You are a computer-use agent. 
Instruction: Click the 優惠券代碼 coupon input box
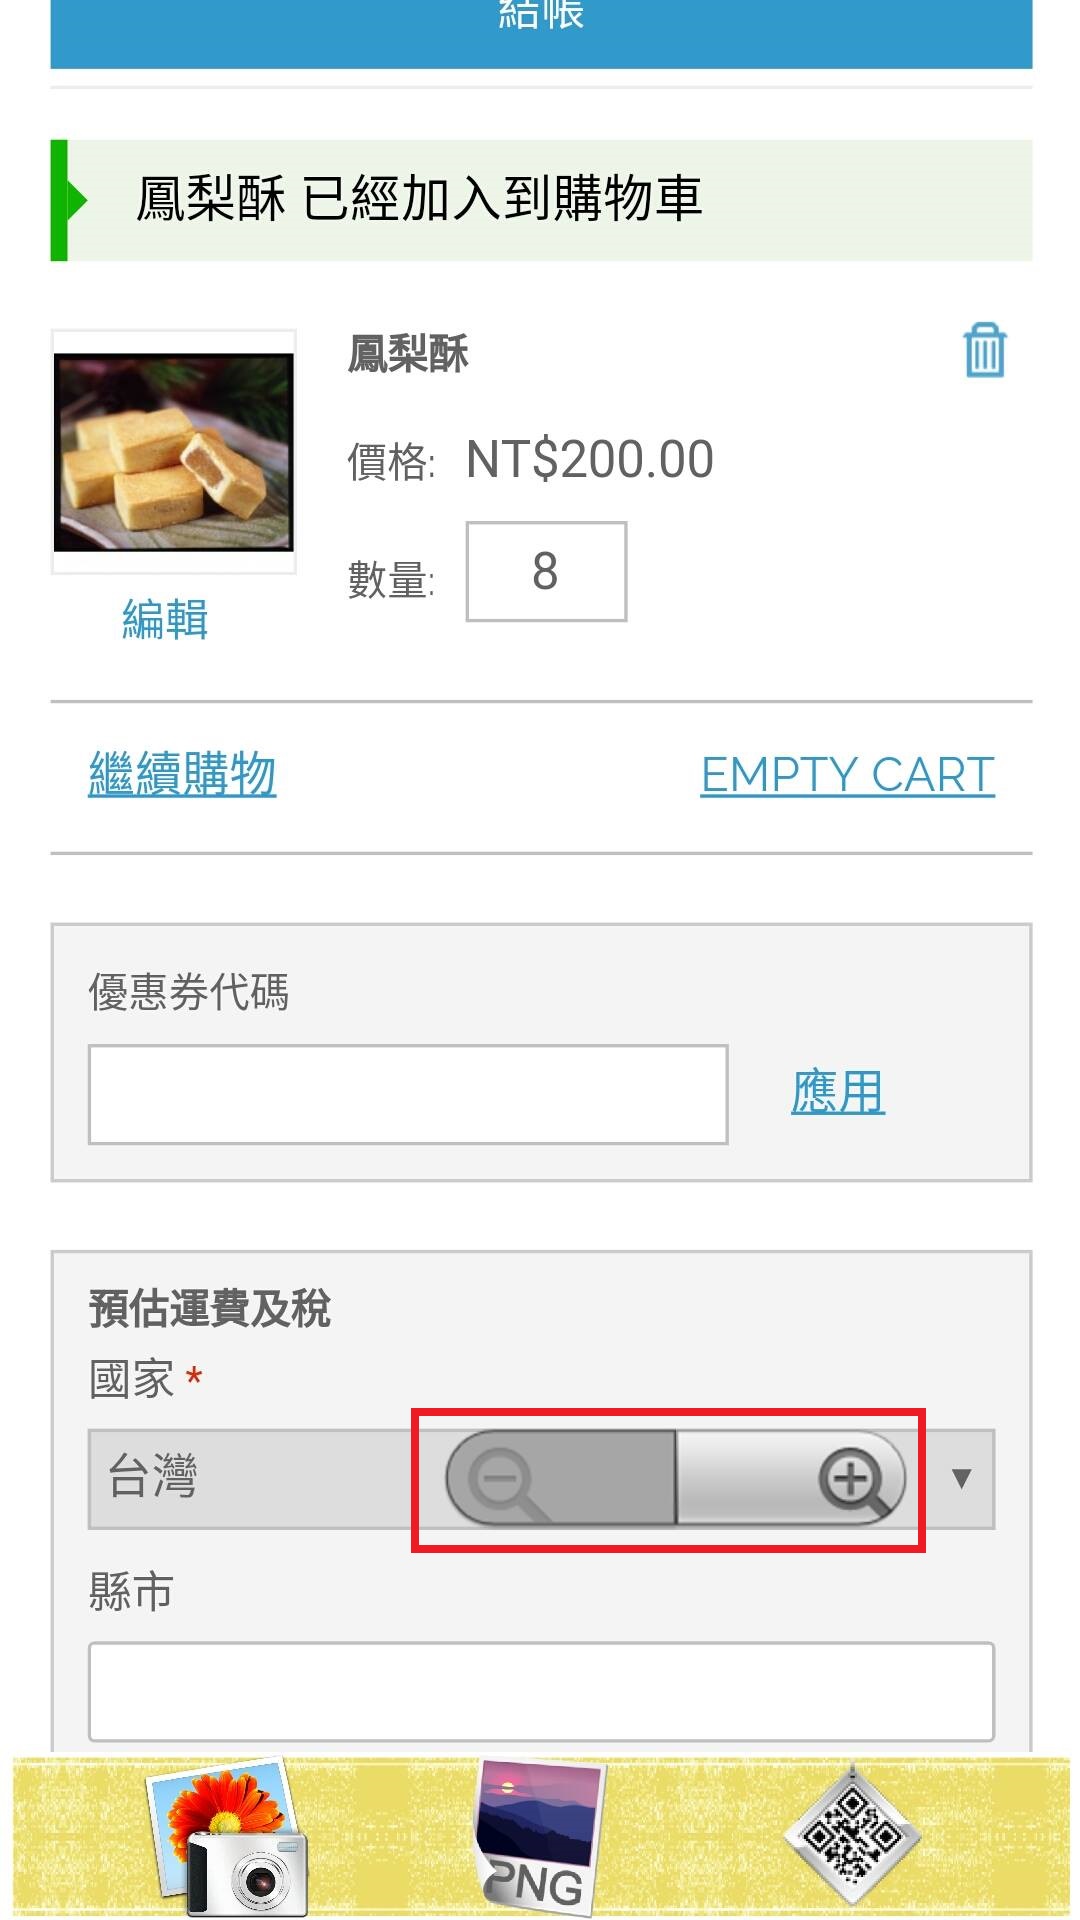pos(407,1094)
